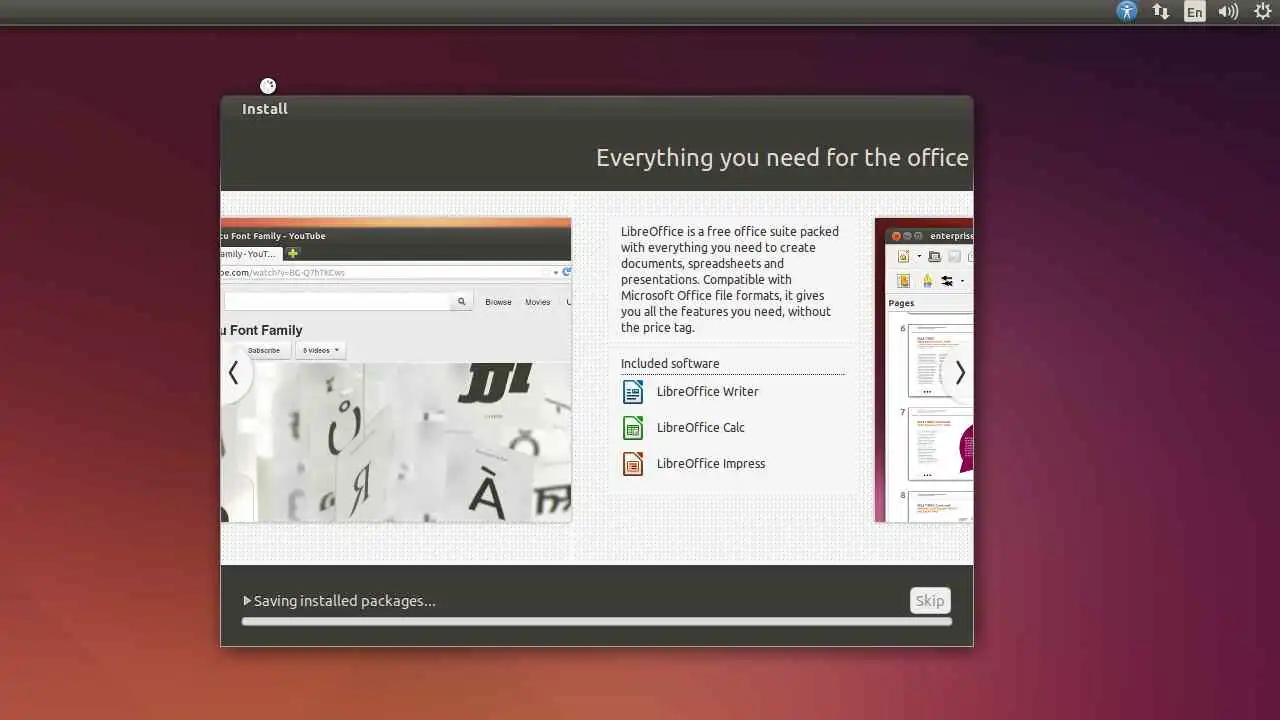Click the 'LibreOffice Writer' label
This screenshot has width=1280, height=720.
[707, 392]
